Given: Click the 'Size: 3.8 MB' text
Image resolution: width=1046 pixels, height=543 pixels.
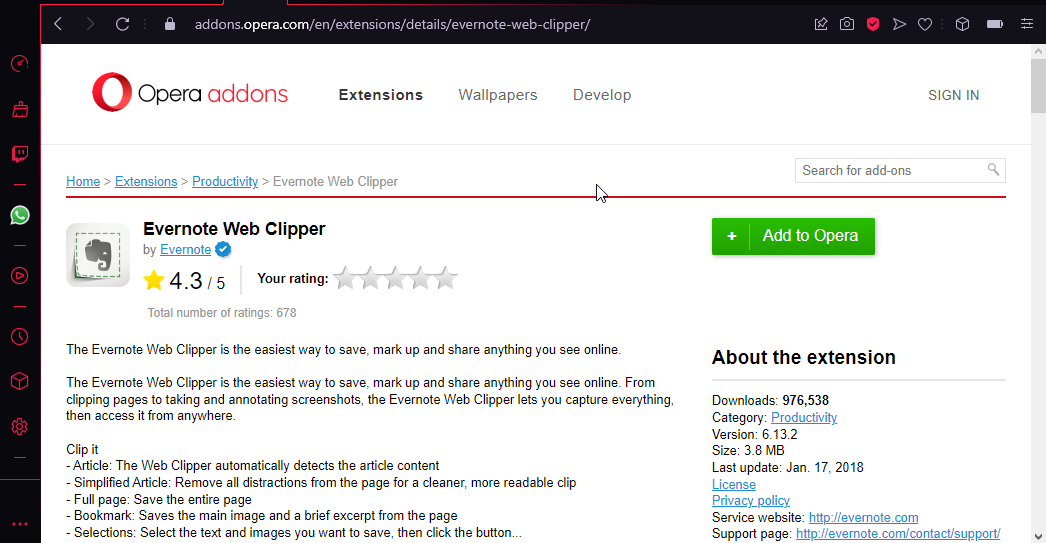Looking at the screenshot, I should click(x=748, y=450).
